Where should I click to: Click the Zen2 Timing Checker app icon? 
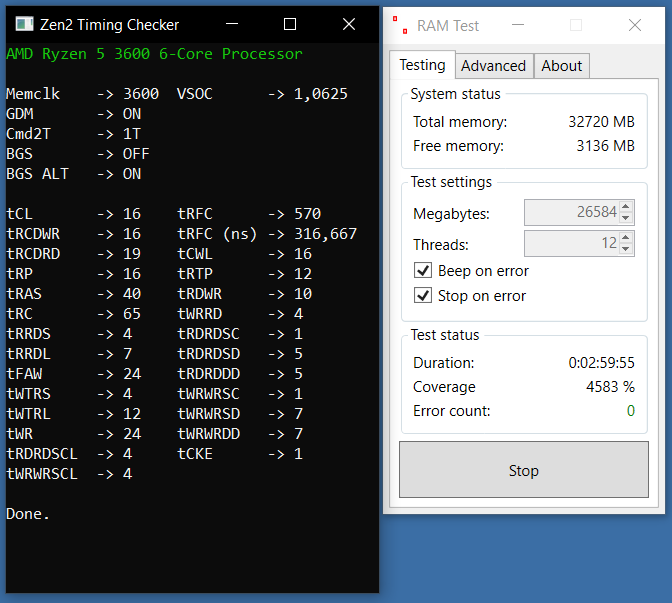point(24,24)
